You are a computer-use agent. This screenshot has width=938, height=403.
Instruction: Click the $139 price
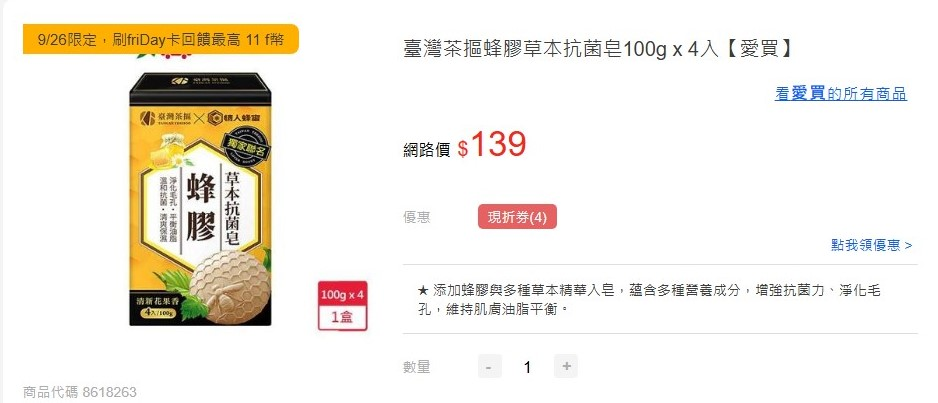coord(492,145)
